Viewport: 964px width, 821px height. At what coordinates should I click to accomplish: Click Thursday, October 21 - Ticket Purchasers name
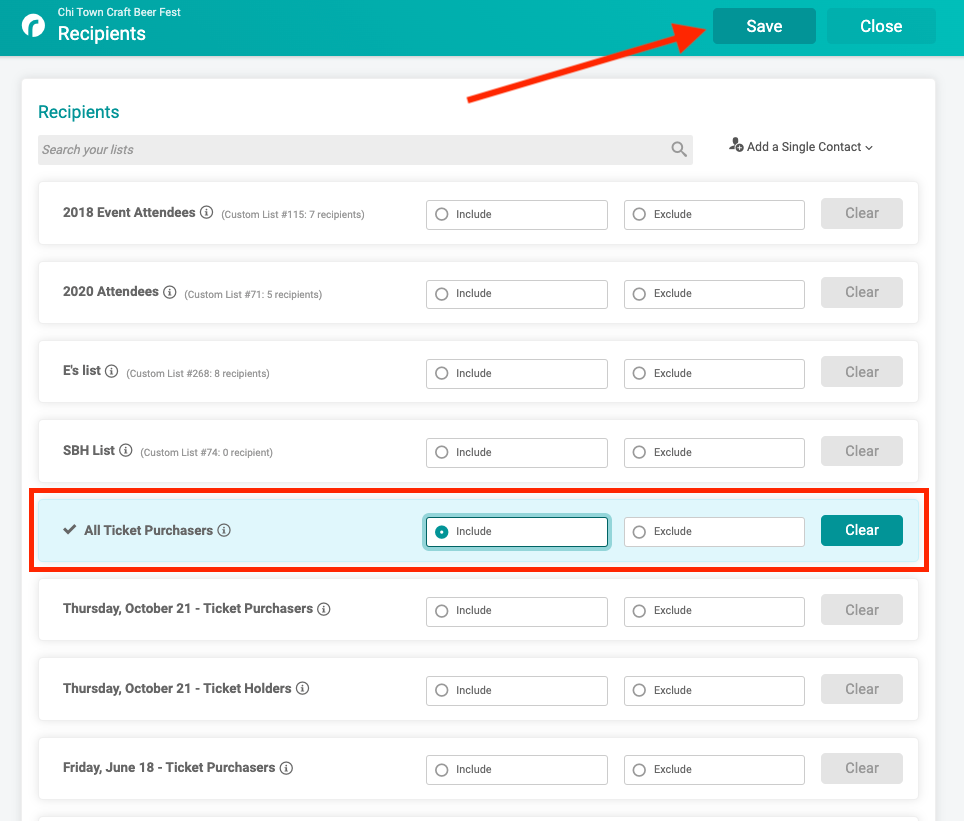click(188, 608)
